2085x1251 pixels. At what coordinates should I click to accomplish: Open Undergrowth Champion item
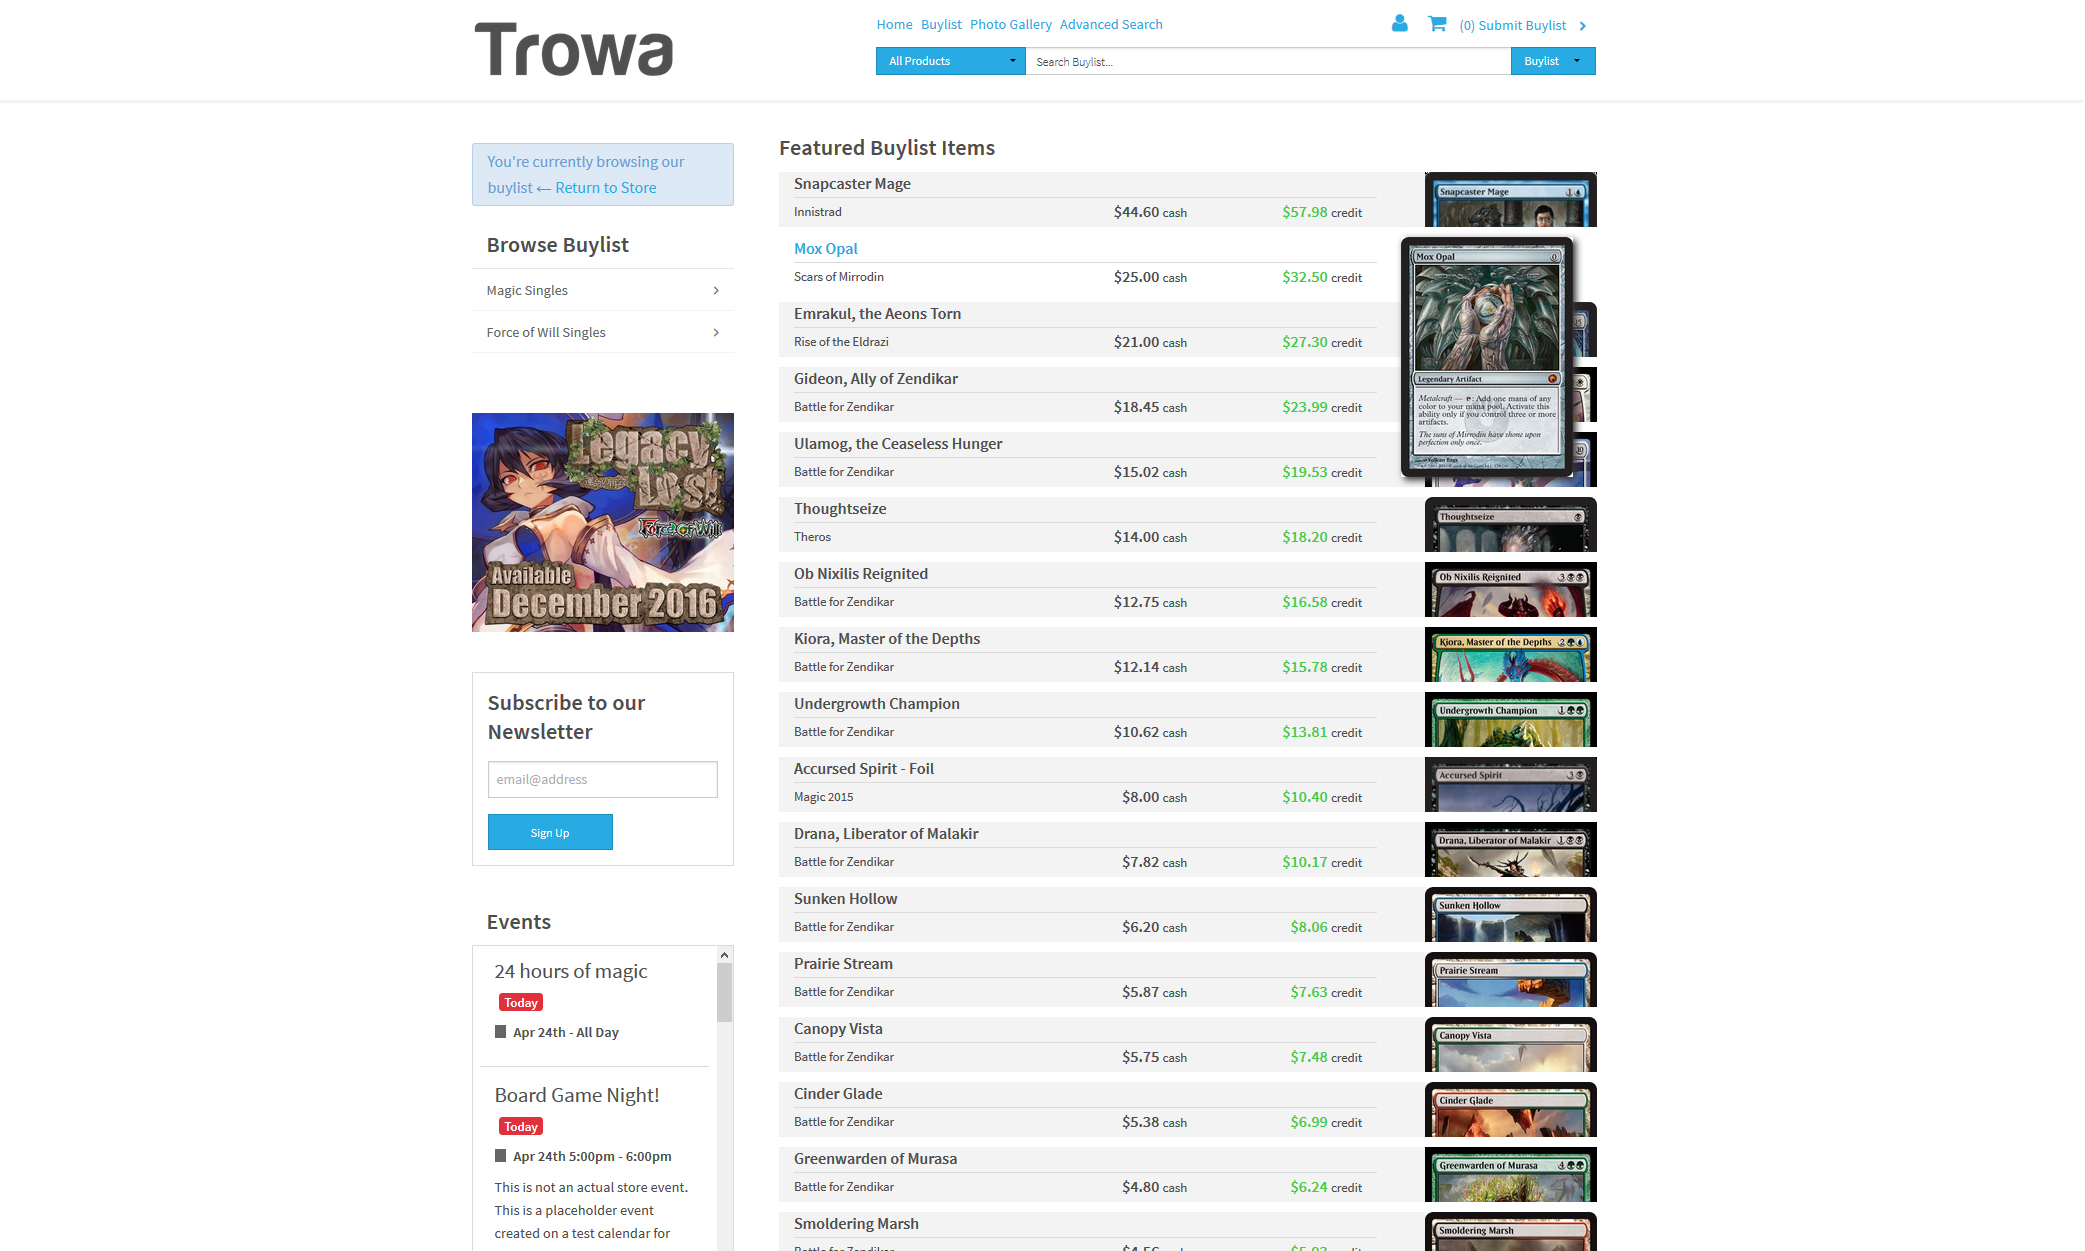click(x=877, y=704)
